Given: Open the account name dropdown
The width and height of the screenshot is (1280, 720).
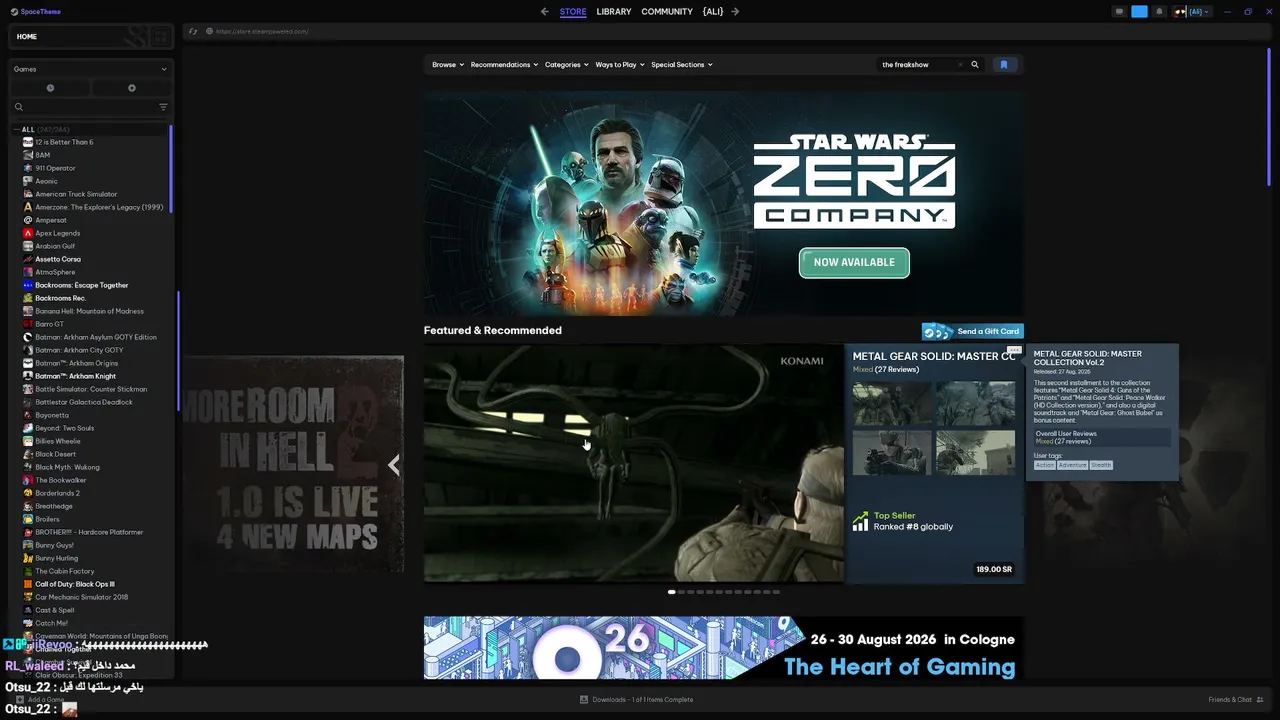Looking at the screenshot, I should 1199,12.
